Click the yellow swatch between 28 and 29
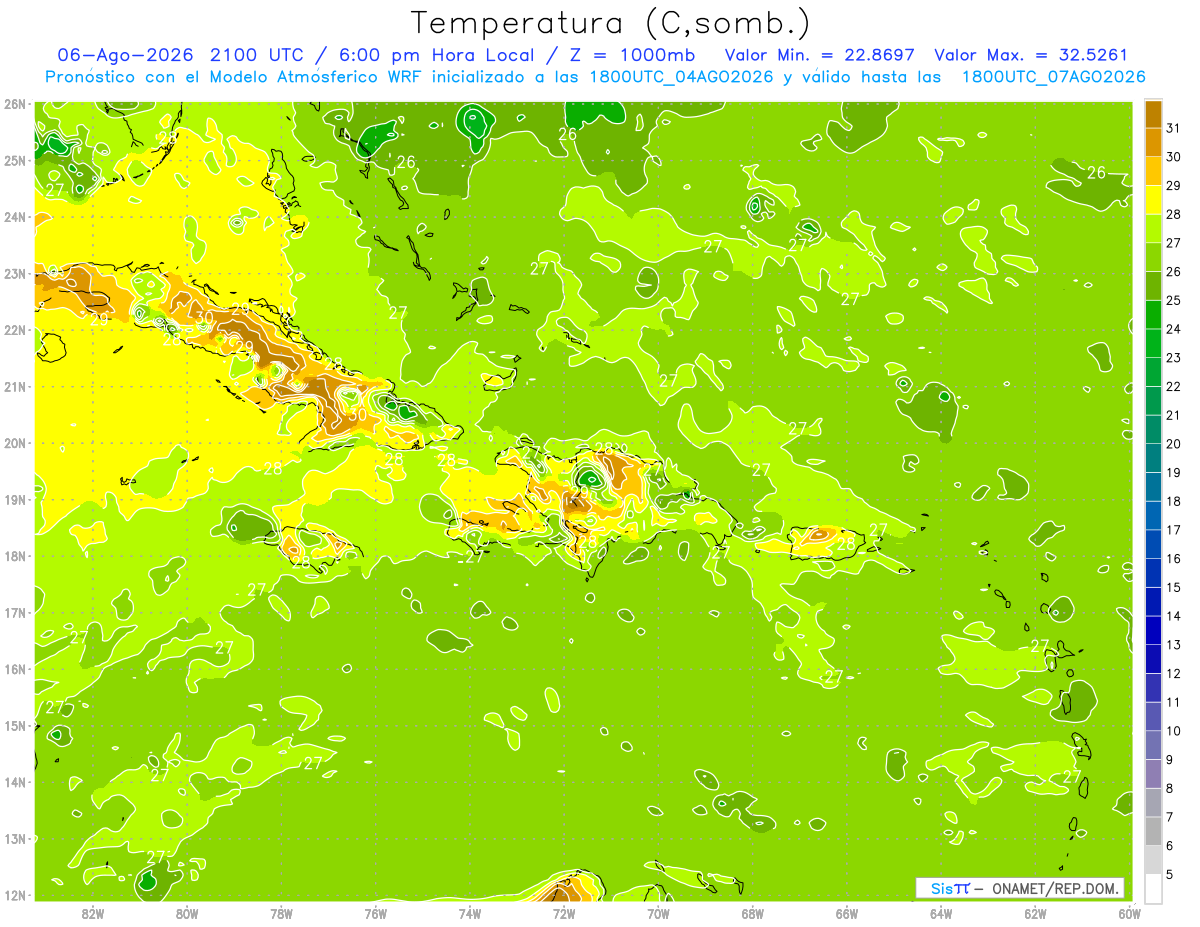The width and height of the screenshot is (1200, 927). [x=1153, y=200]
